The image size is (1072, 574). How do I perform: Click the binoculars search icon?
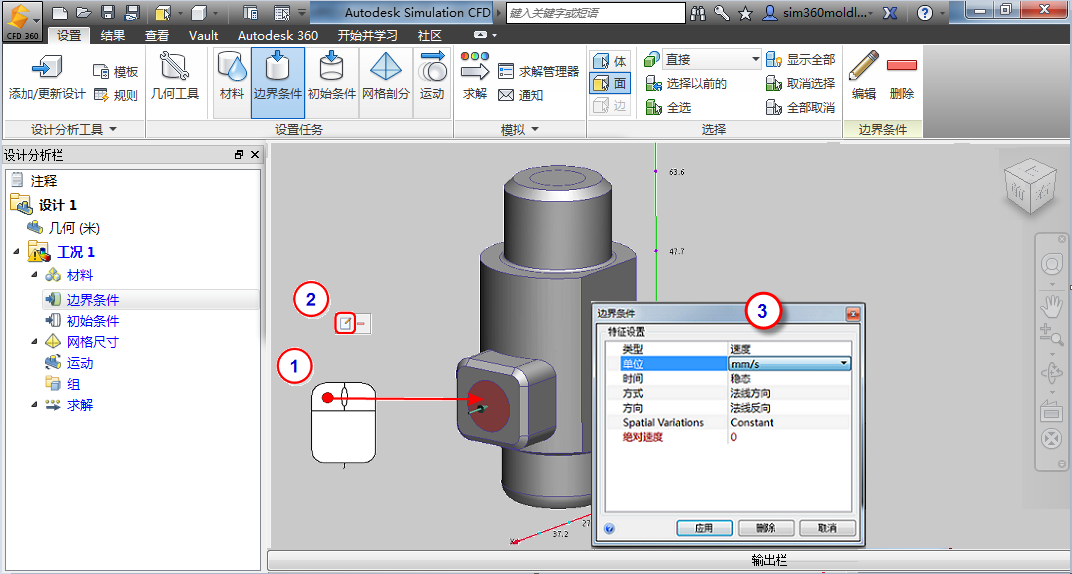pyautogui.click(x=698, y=13)
